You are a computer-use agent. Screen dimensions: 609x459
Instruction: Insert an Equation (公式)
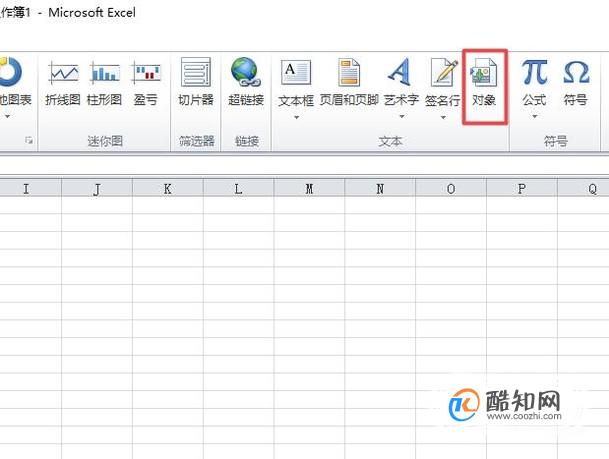[x=534, y=83]
